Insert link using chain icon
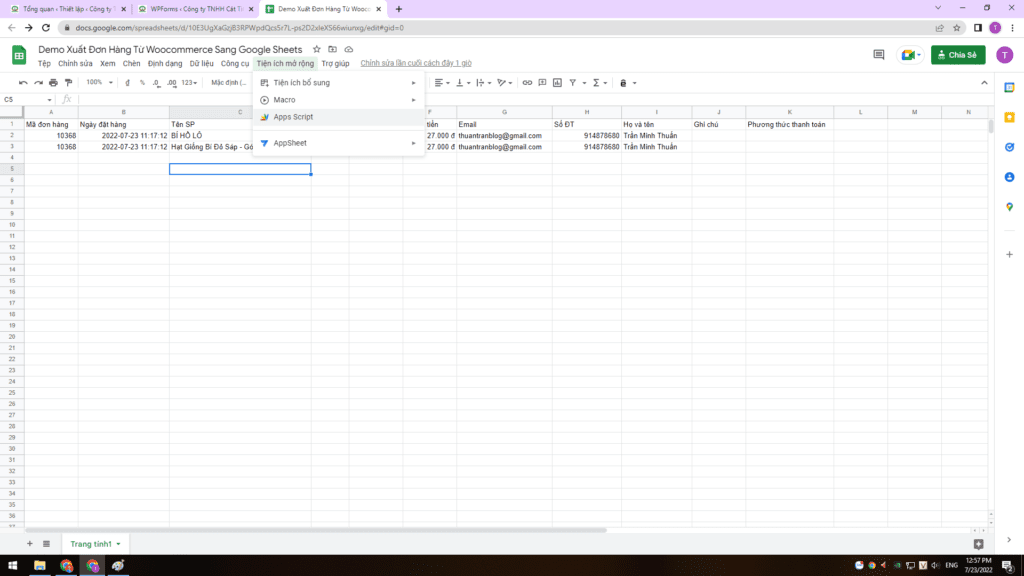The image size is (1024, 576). [x=527, y=83]
